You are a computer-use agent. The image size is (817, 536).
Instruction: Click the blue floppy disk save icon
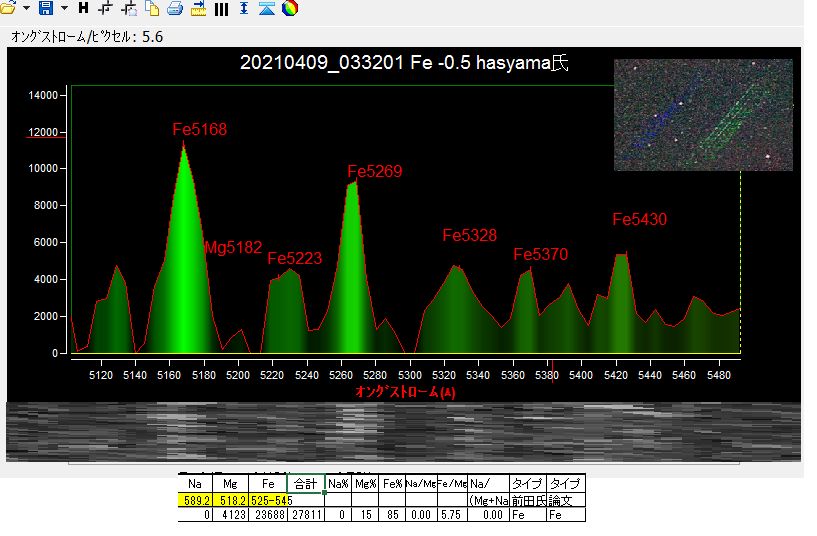click(45, 8)
